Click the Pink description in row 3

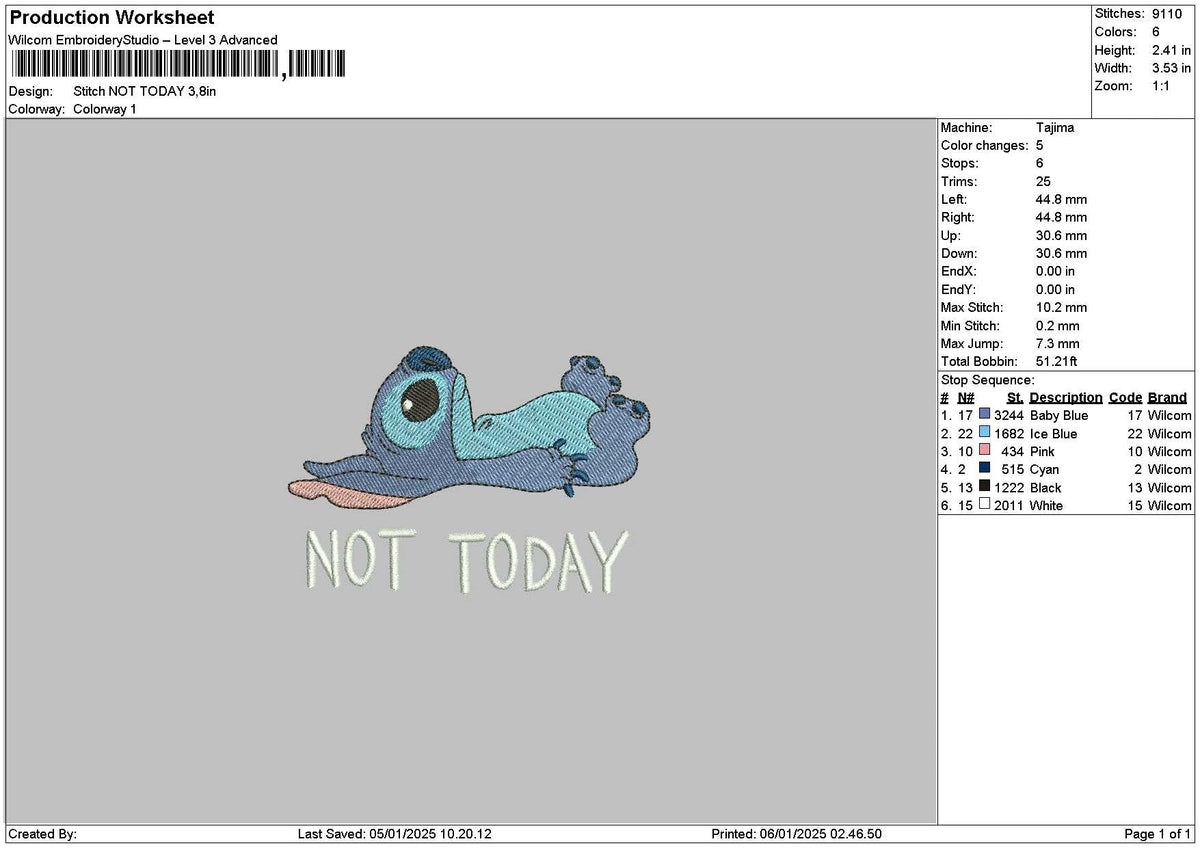point(1043,451)
